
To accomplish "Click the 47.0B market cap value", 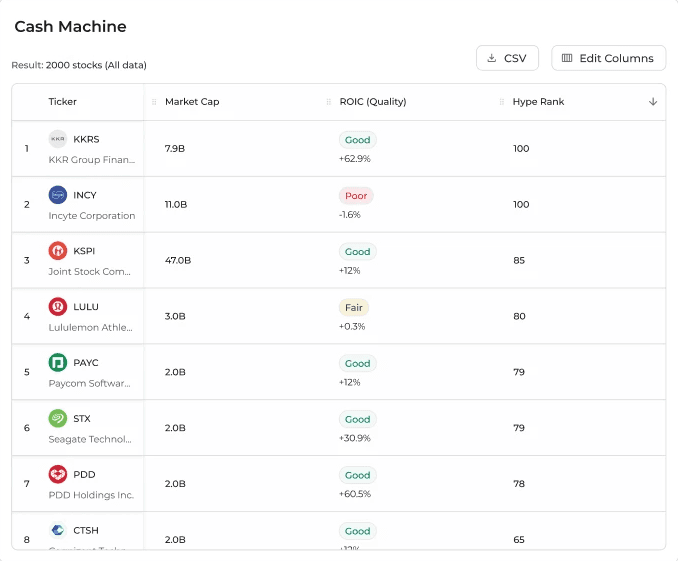I will (178, 260).
